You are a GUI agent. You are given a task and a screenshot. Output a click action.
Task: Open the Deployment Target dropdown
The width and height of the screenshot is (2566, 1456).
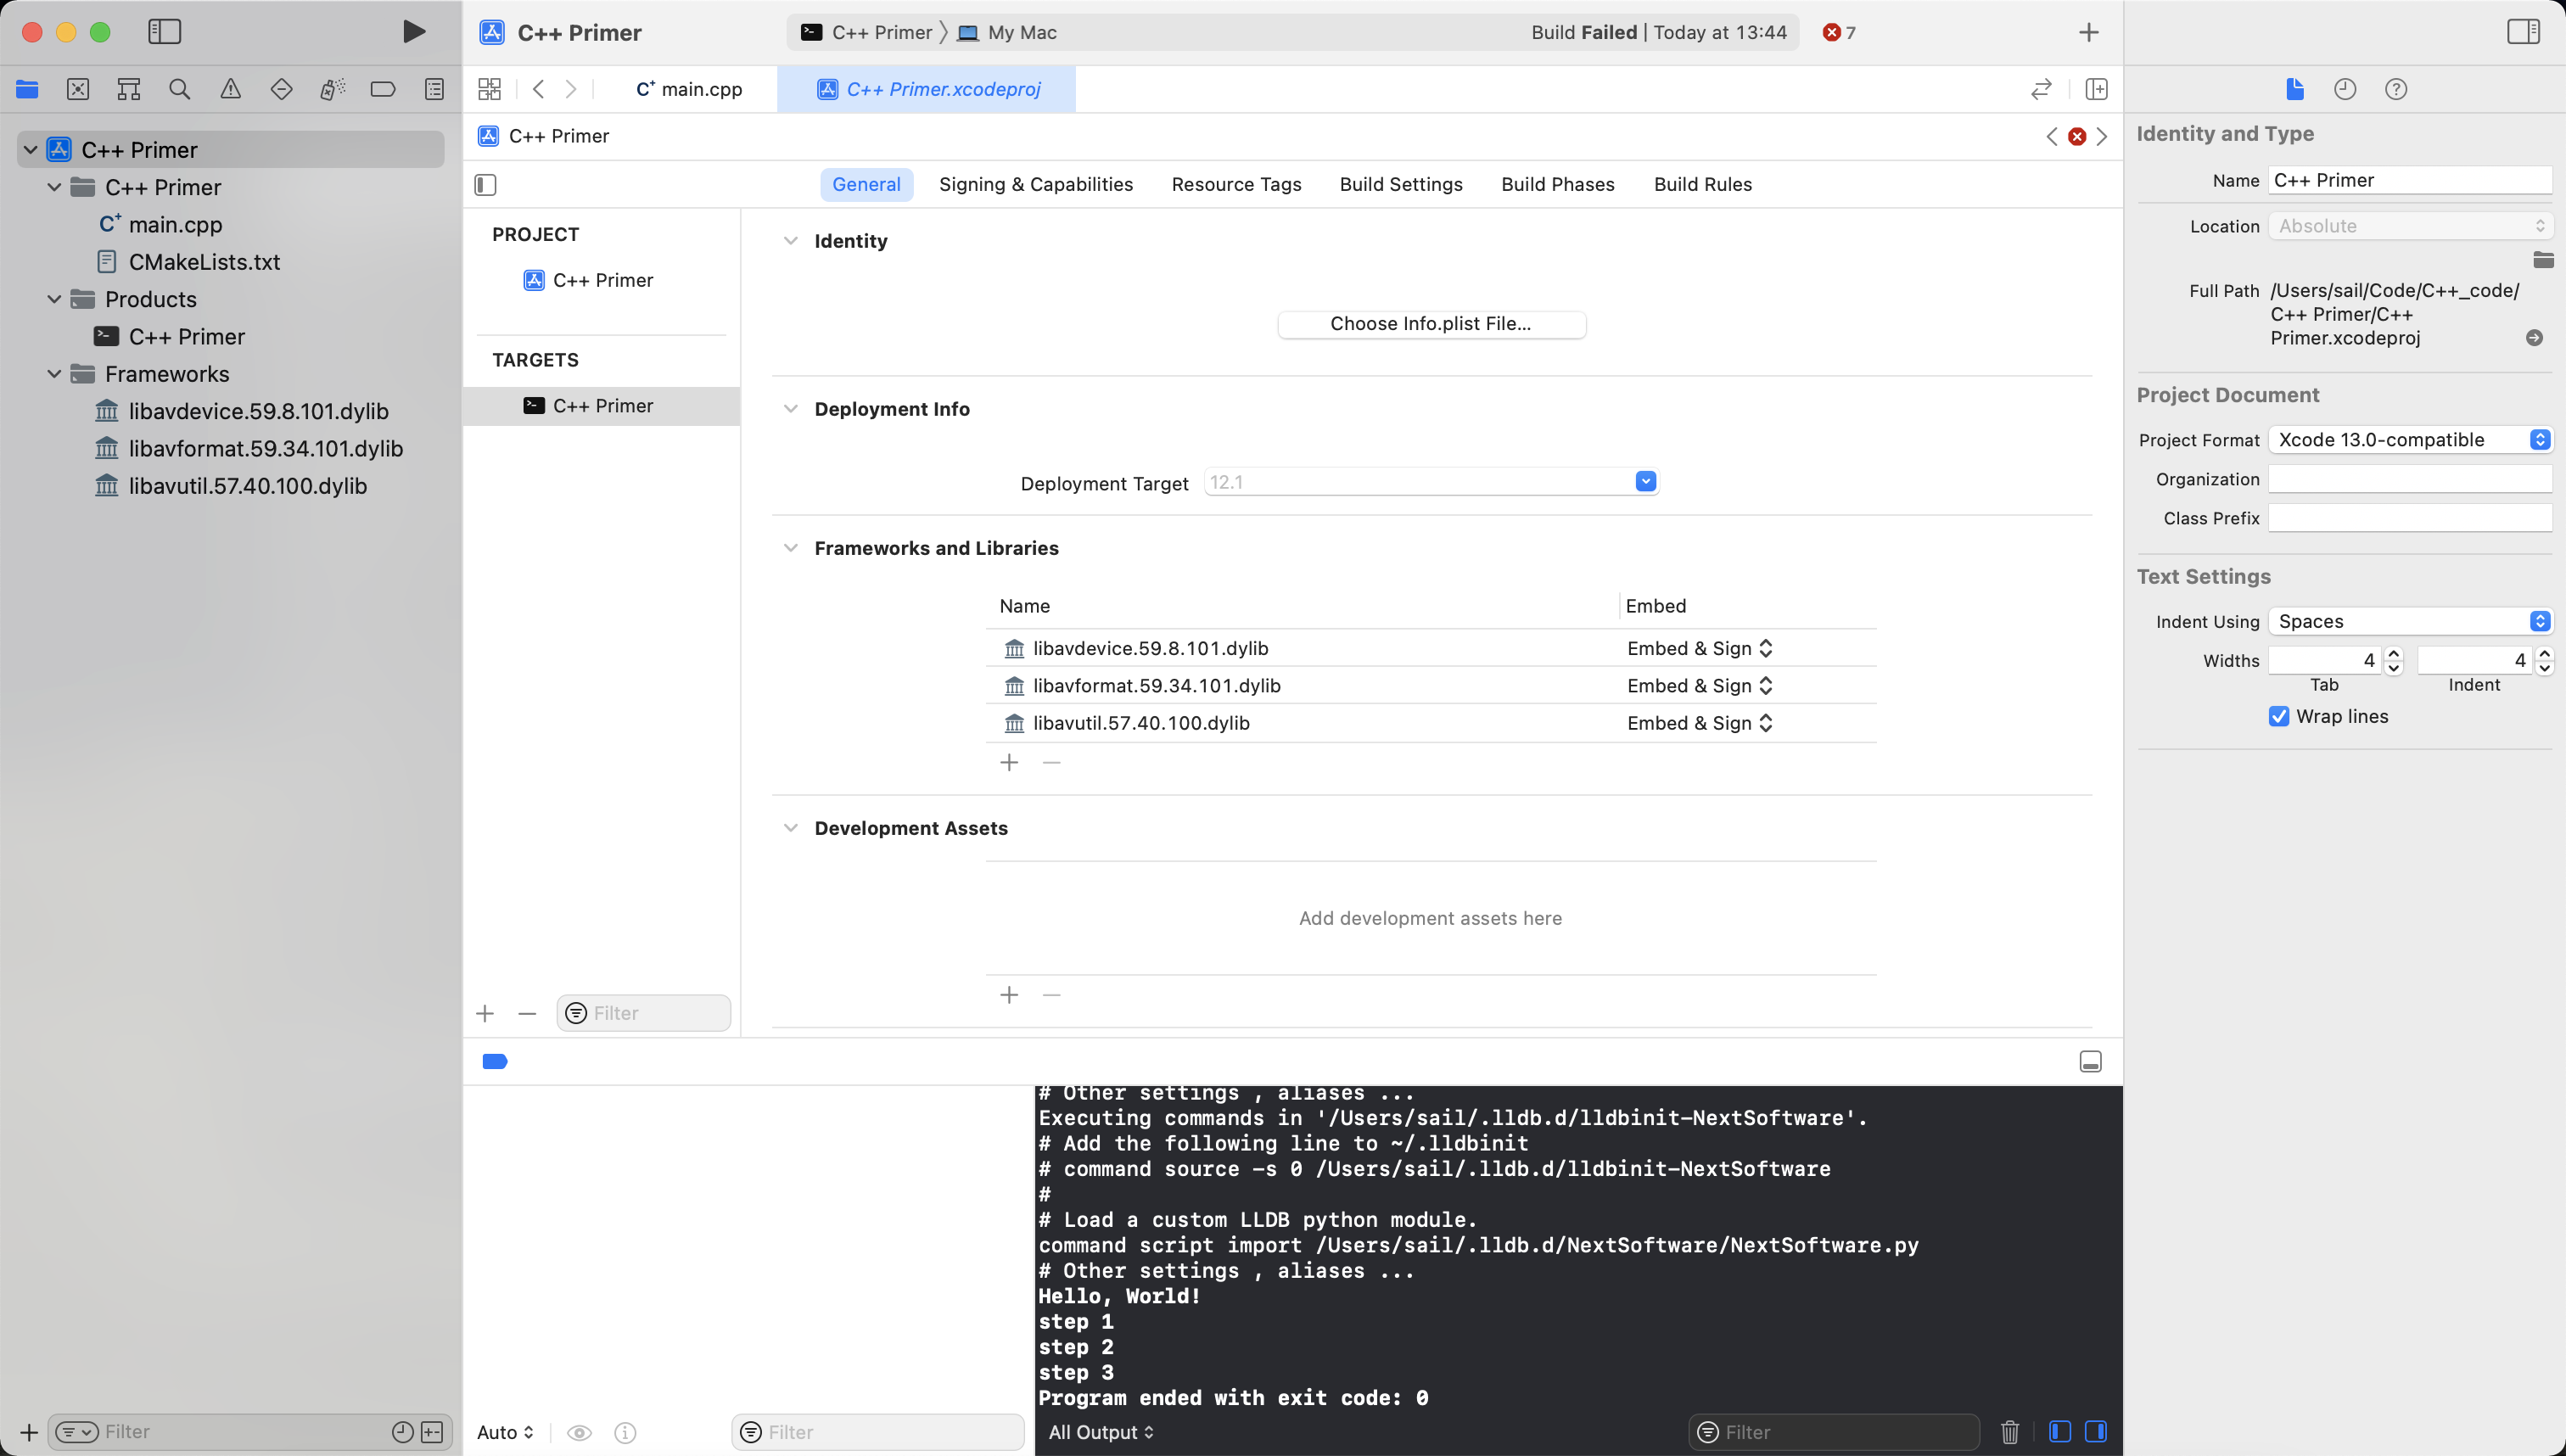tap(1645, 482)
